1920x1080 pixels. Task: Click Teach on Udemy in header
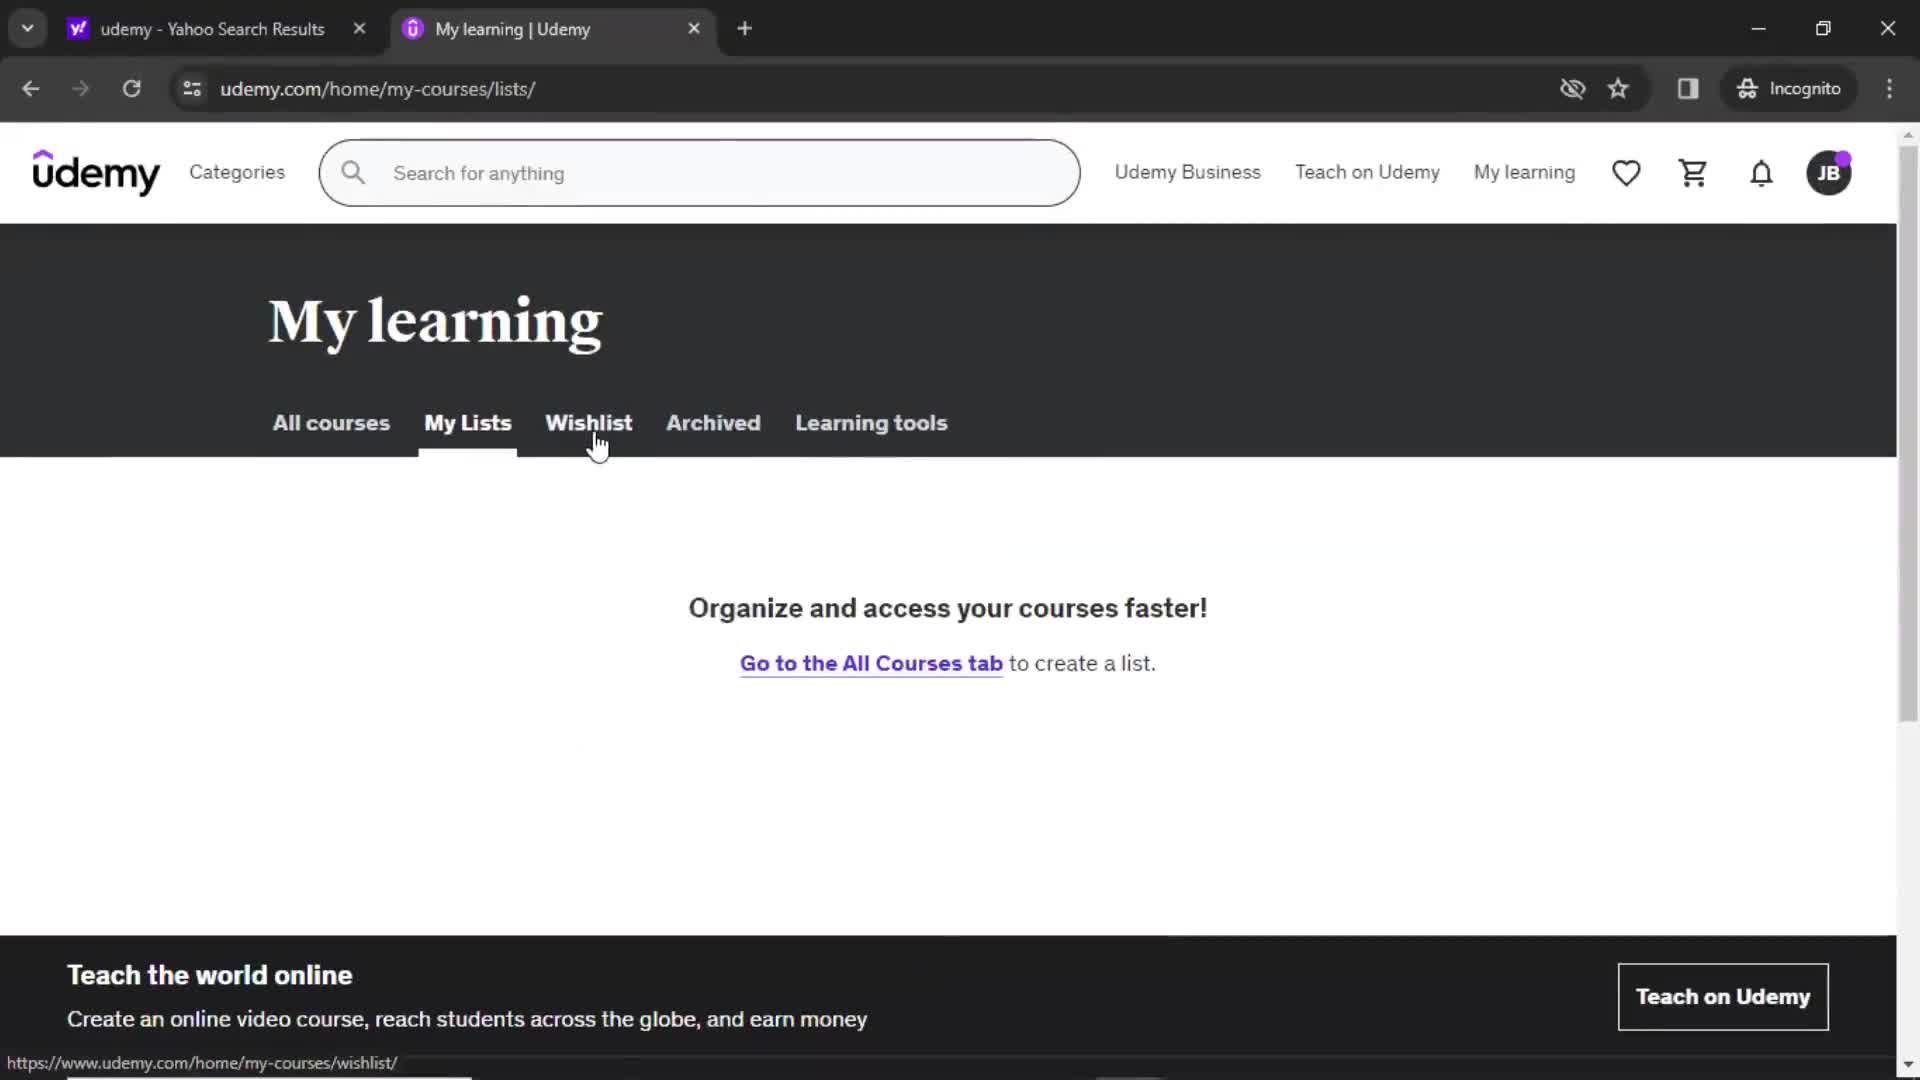(1367, 172)
